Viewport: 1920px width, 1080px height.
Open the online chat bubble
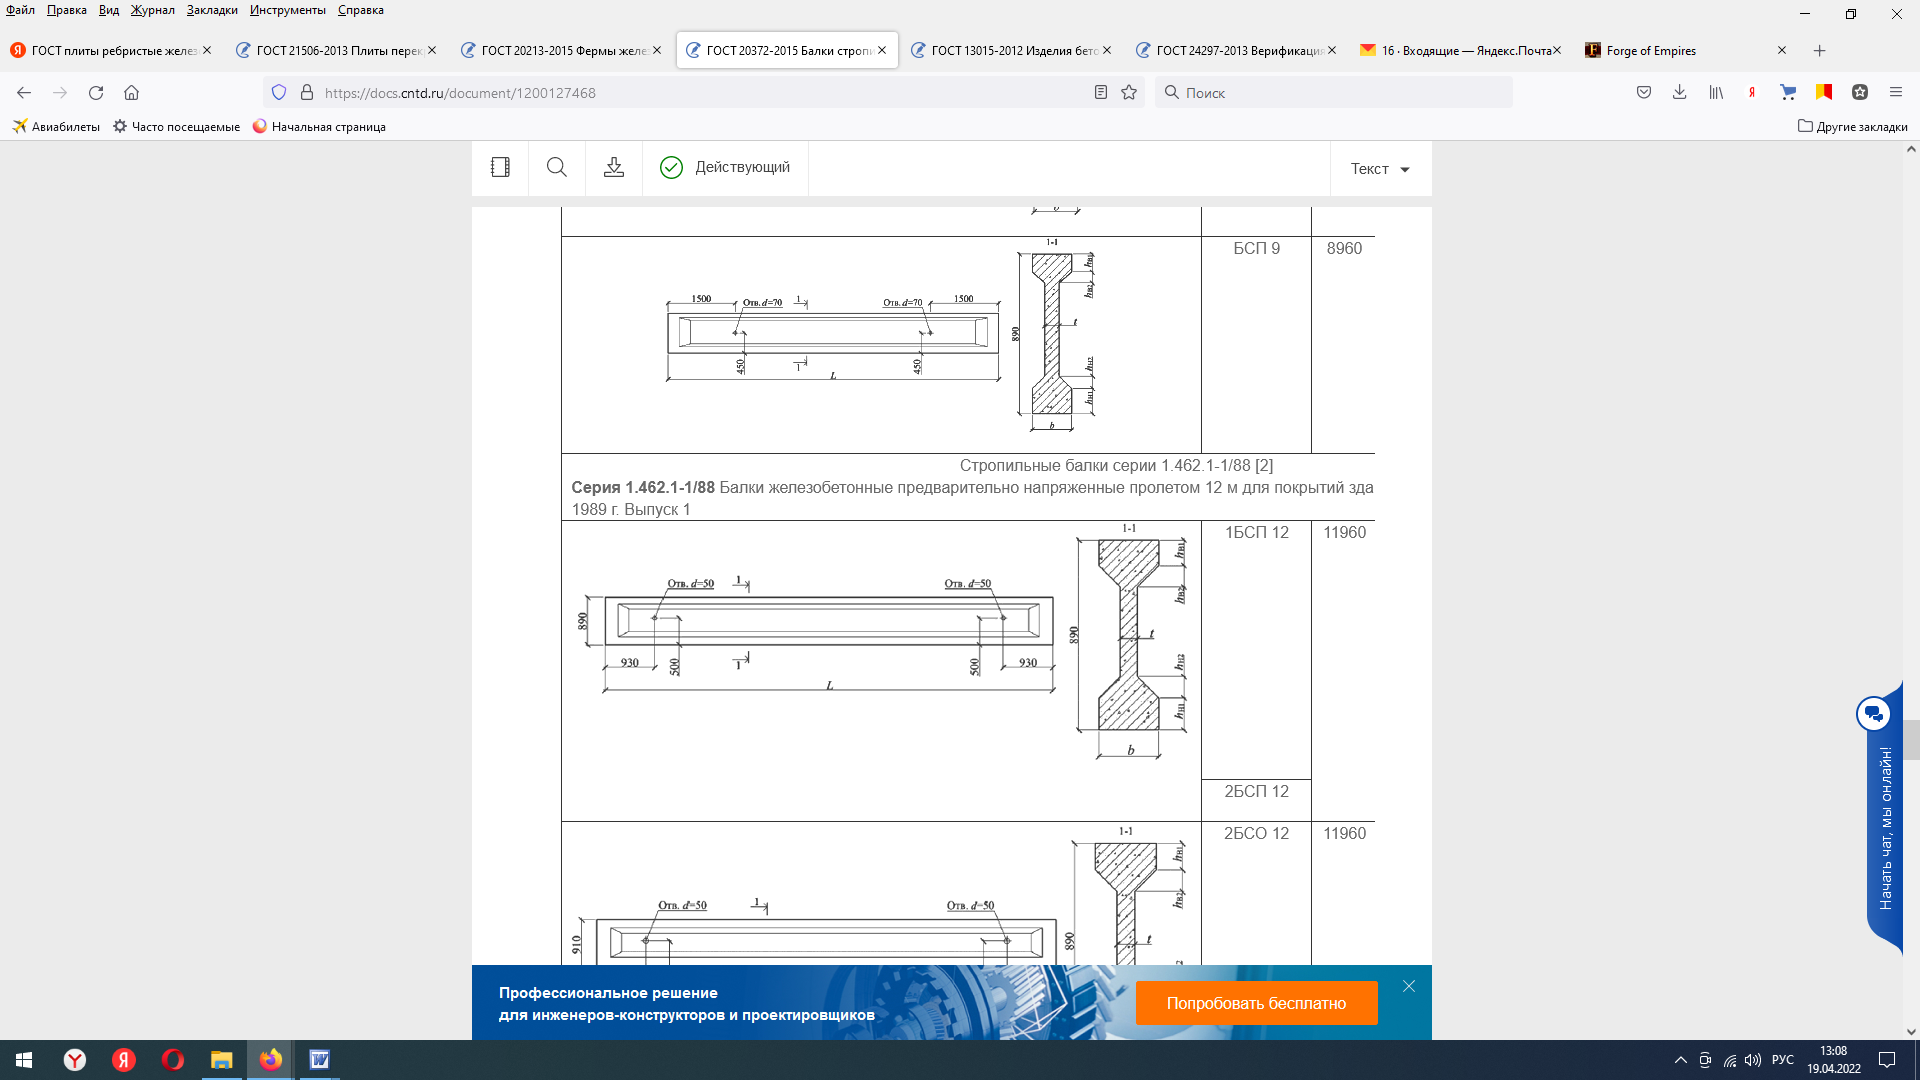[x=1873, y=714]
